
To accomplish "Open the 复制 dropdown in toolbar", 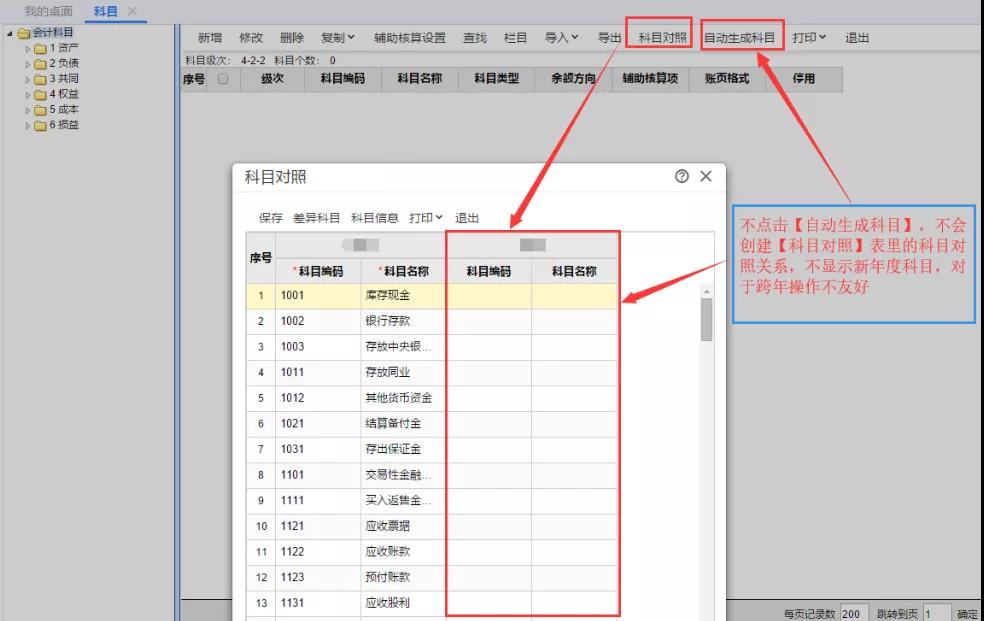I will tap(338, 38).
